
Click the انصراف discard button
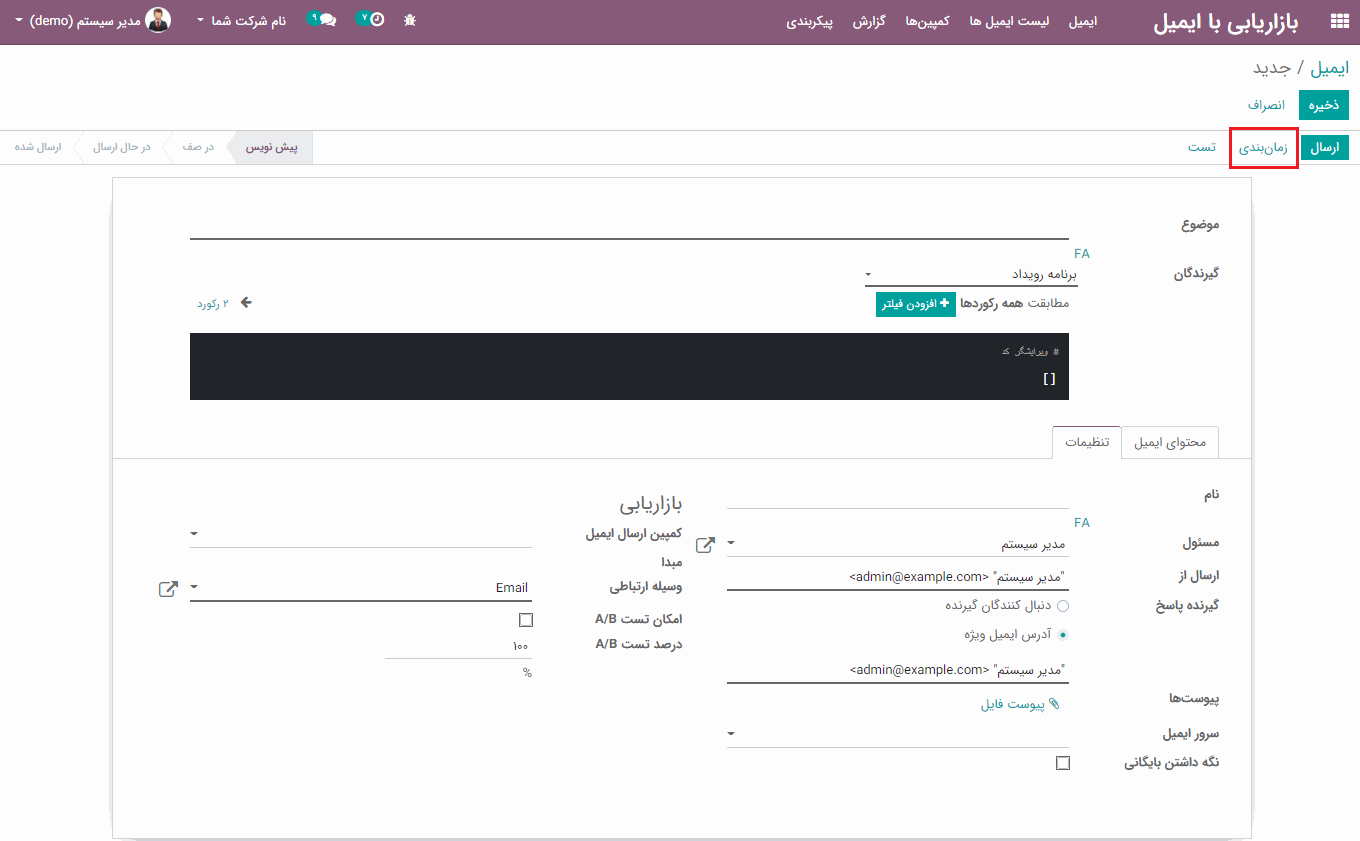(1265, 105)
